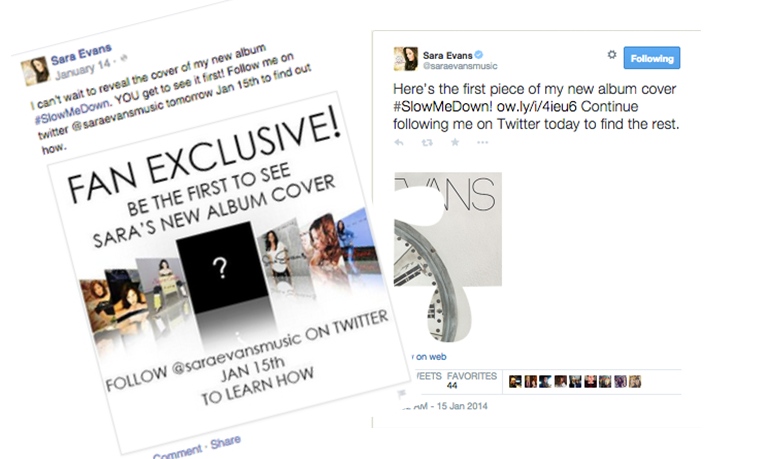Favorite the tweet with star icon
This screenshot has height=459, width=768.
pos(455,143)
